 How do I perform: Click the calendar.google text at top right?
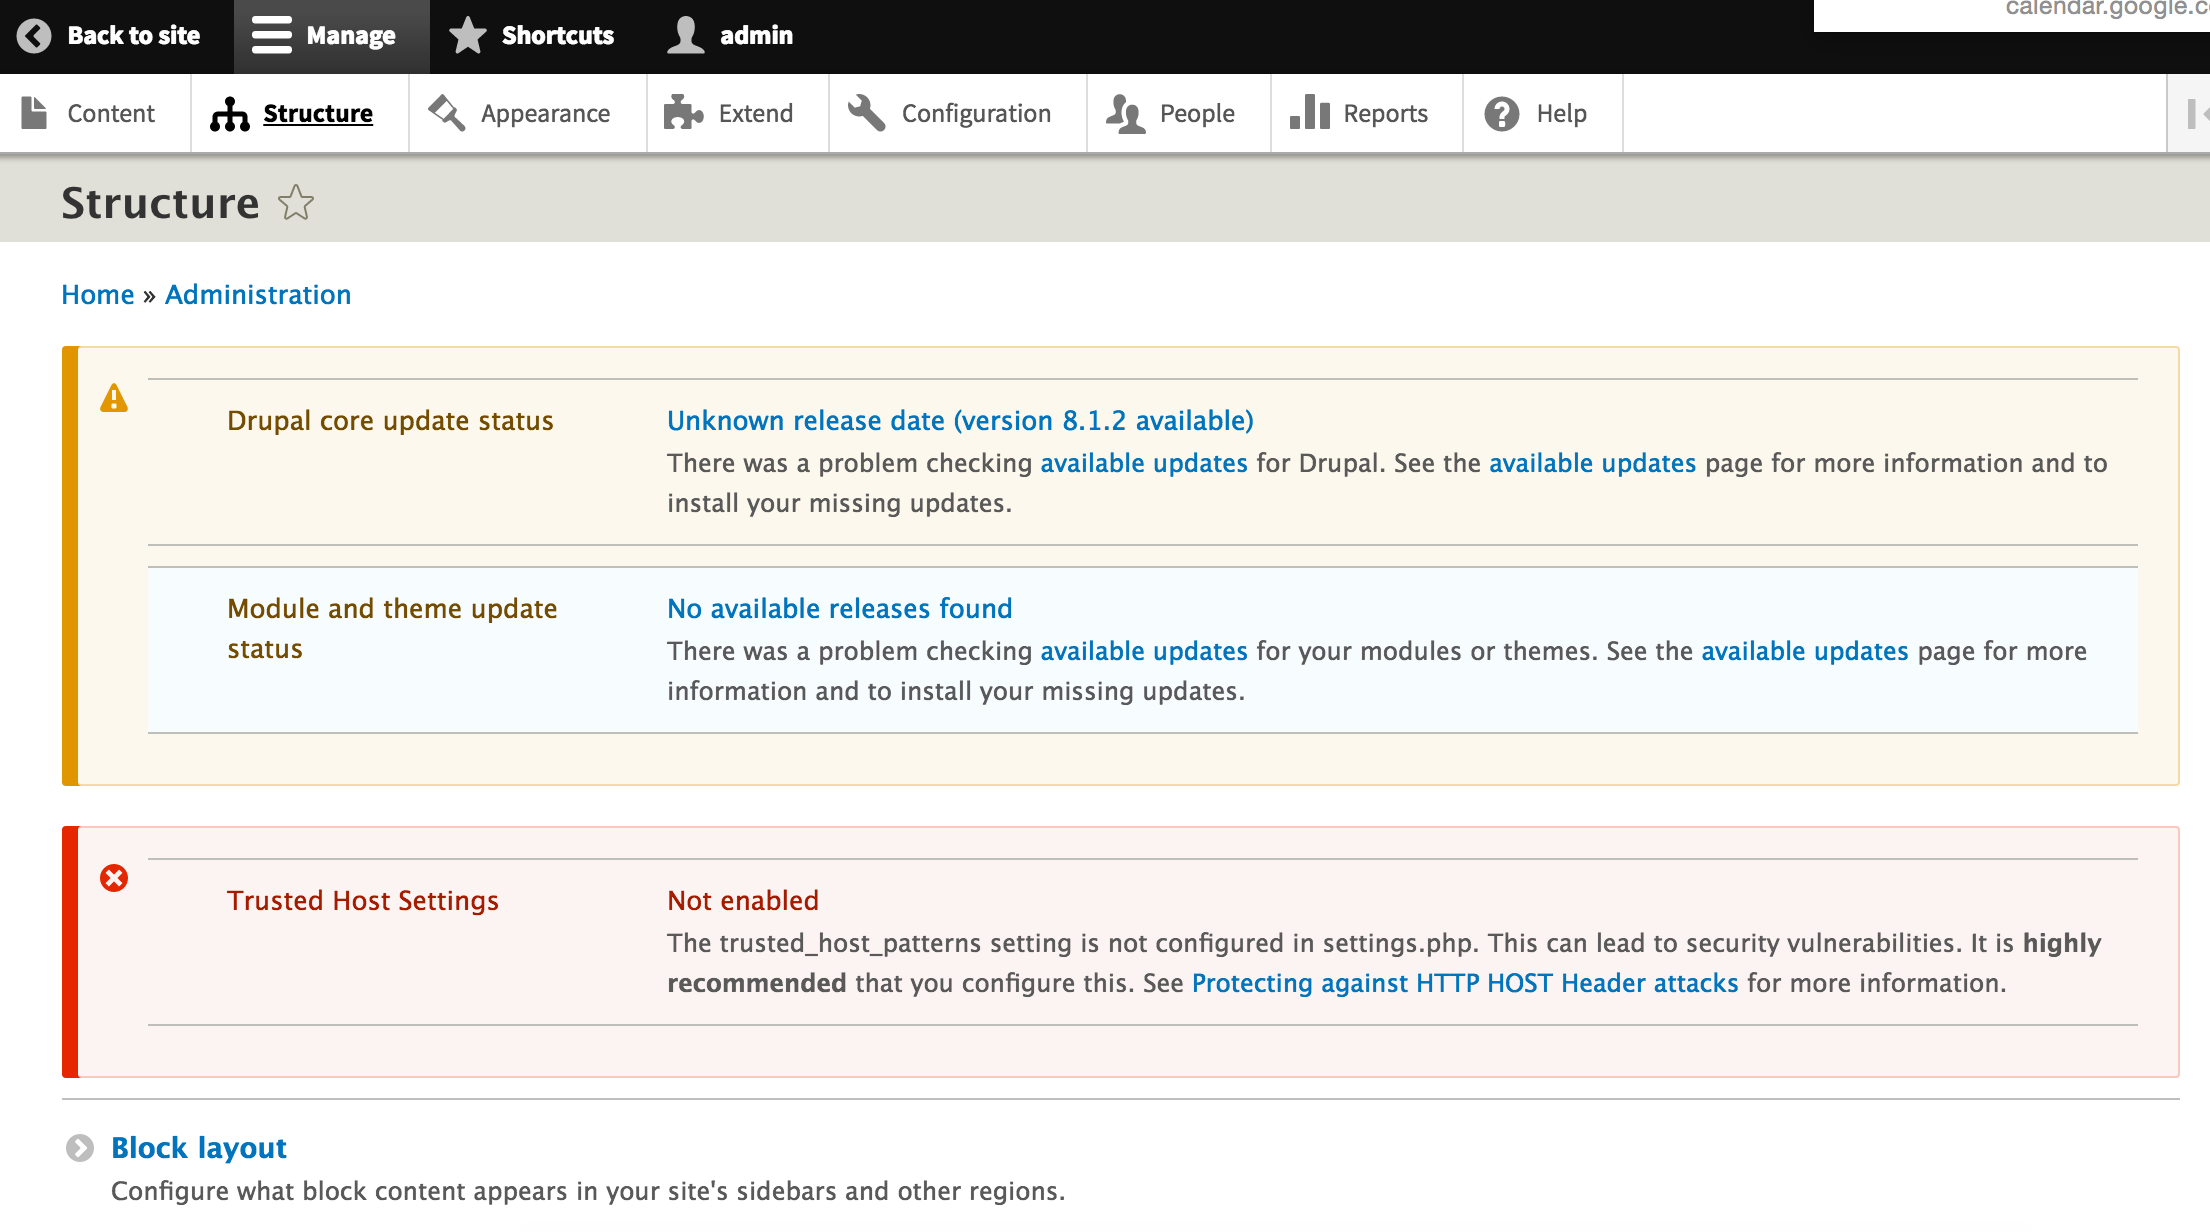pyautogui.click(x=2107, y=9)
